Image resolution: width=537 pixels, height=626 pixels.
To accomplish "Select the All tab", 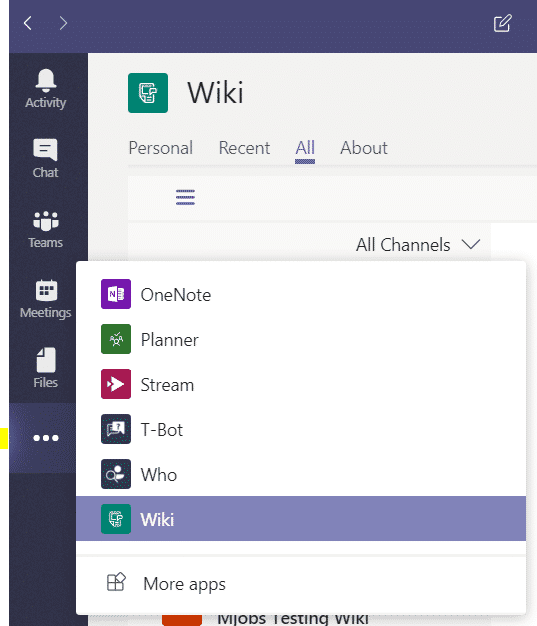I will click(305, 148).
